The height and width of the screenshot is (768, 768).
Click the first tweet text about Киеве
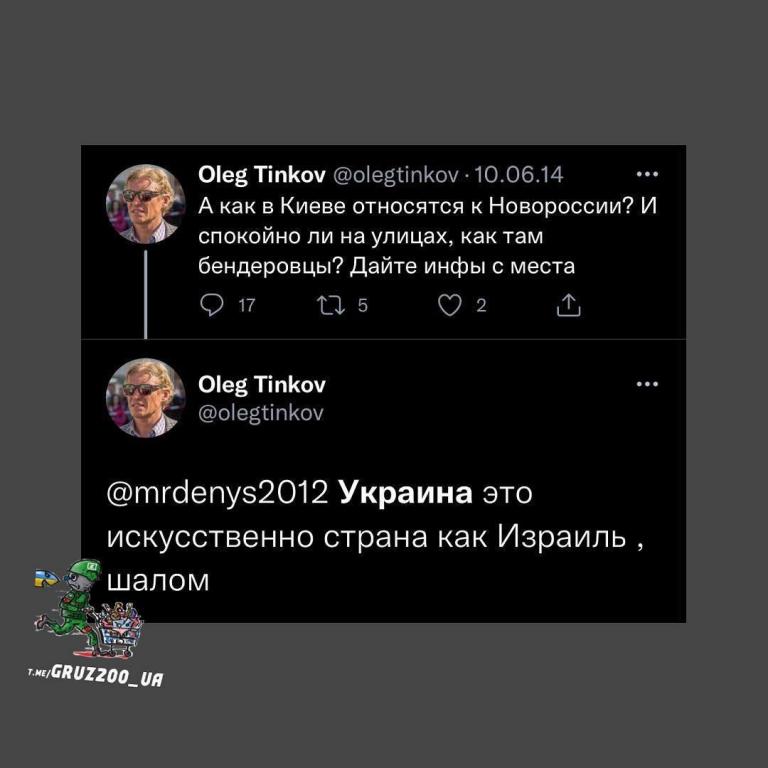pos(427,236)
